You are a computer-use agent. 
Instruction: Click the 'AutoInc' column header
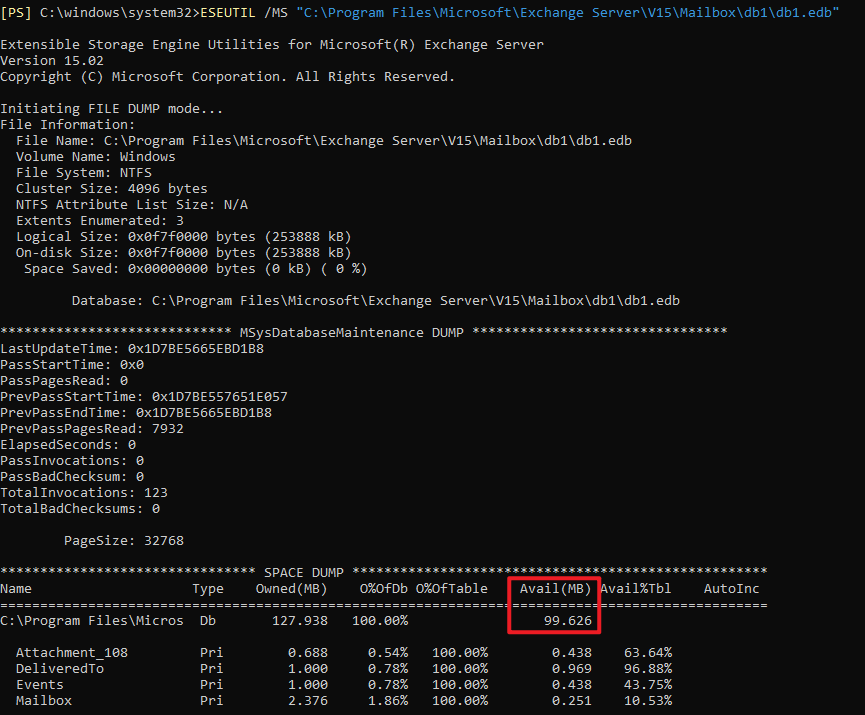[x=731, y=589]
